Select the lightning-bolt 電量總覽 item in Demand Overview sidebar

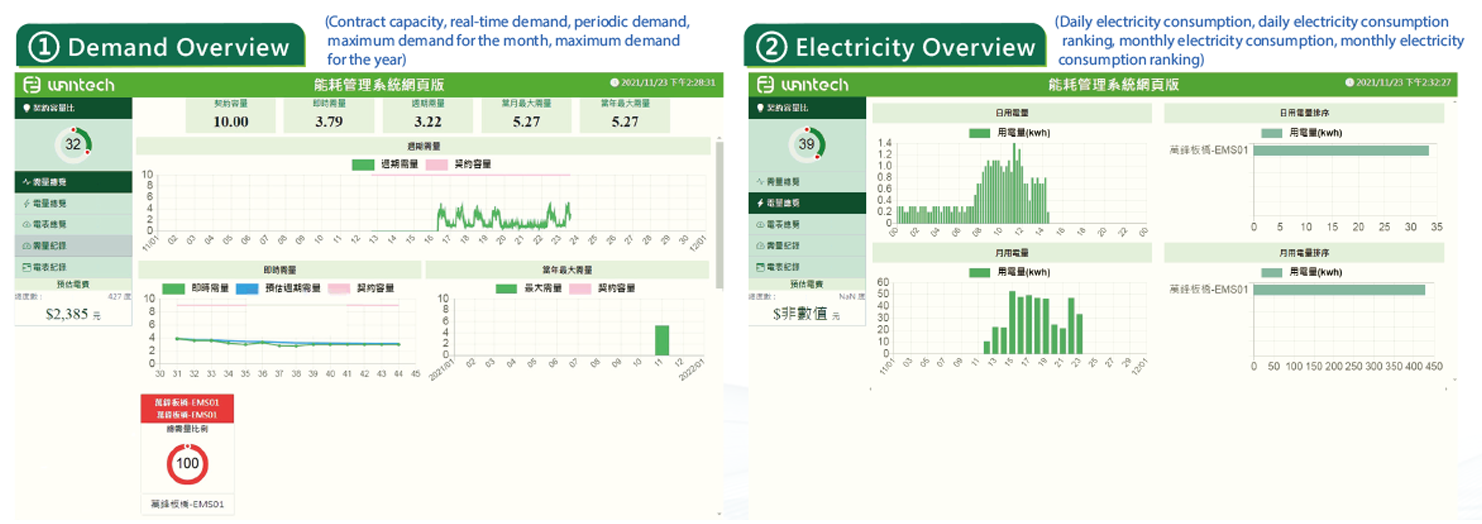[73, 203]
